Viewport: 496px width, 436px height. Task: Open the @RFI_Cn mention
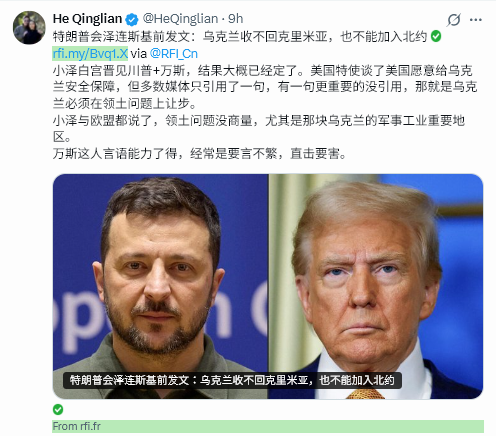(x=174, y=54)
